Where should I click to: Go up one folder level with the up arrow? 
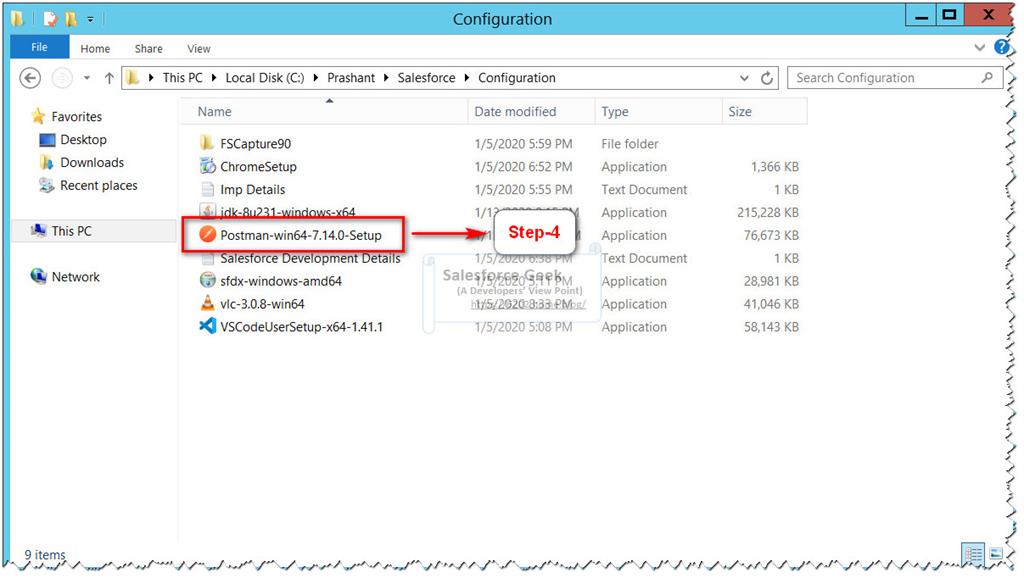click(110, 77)
